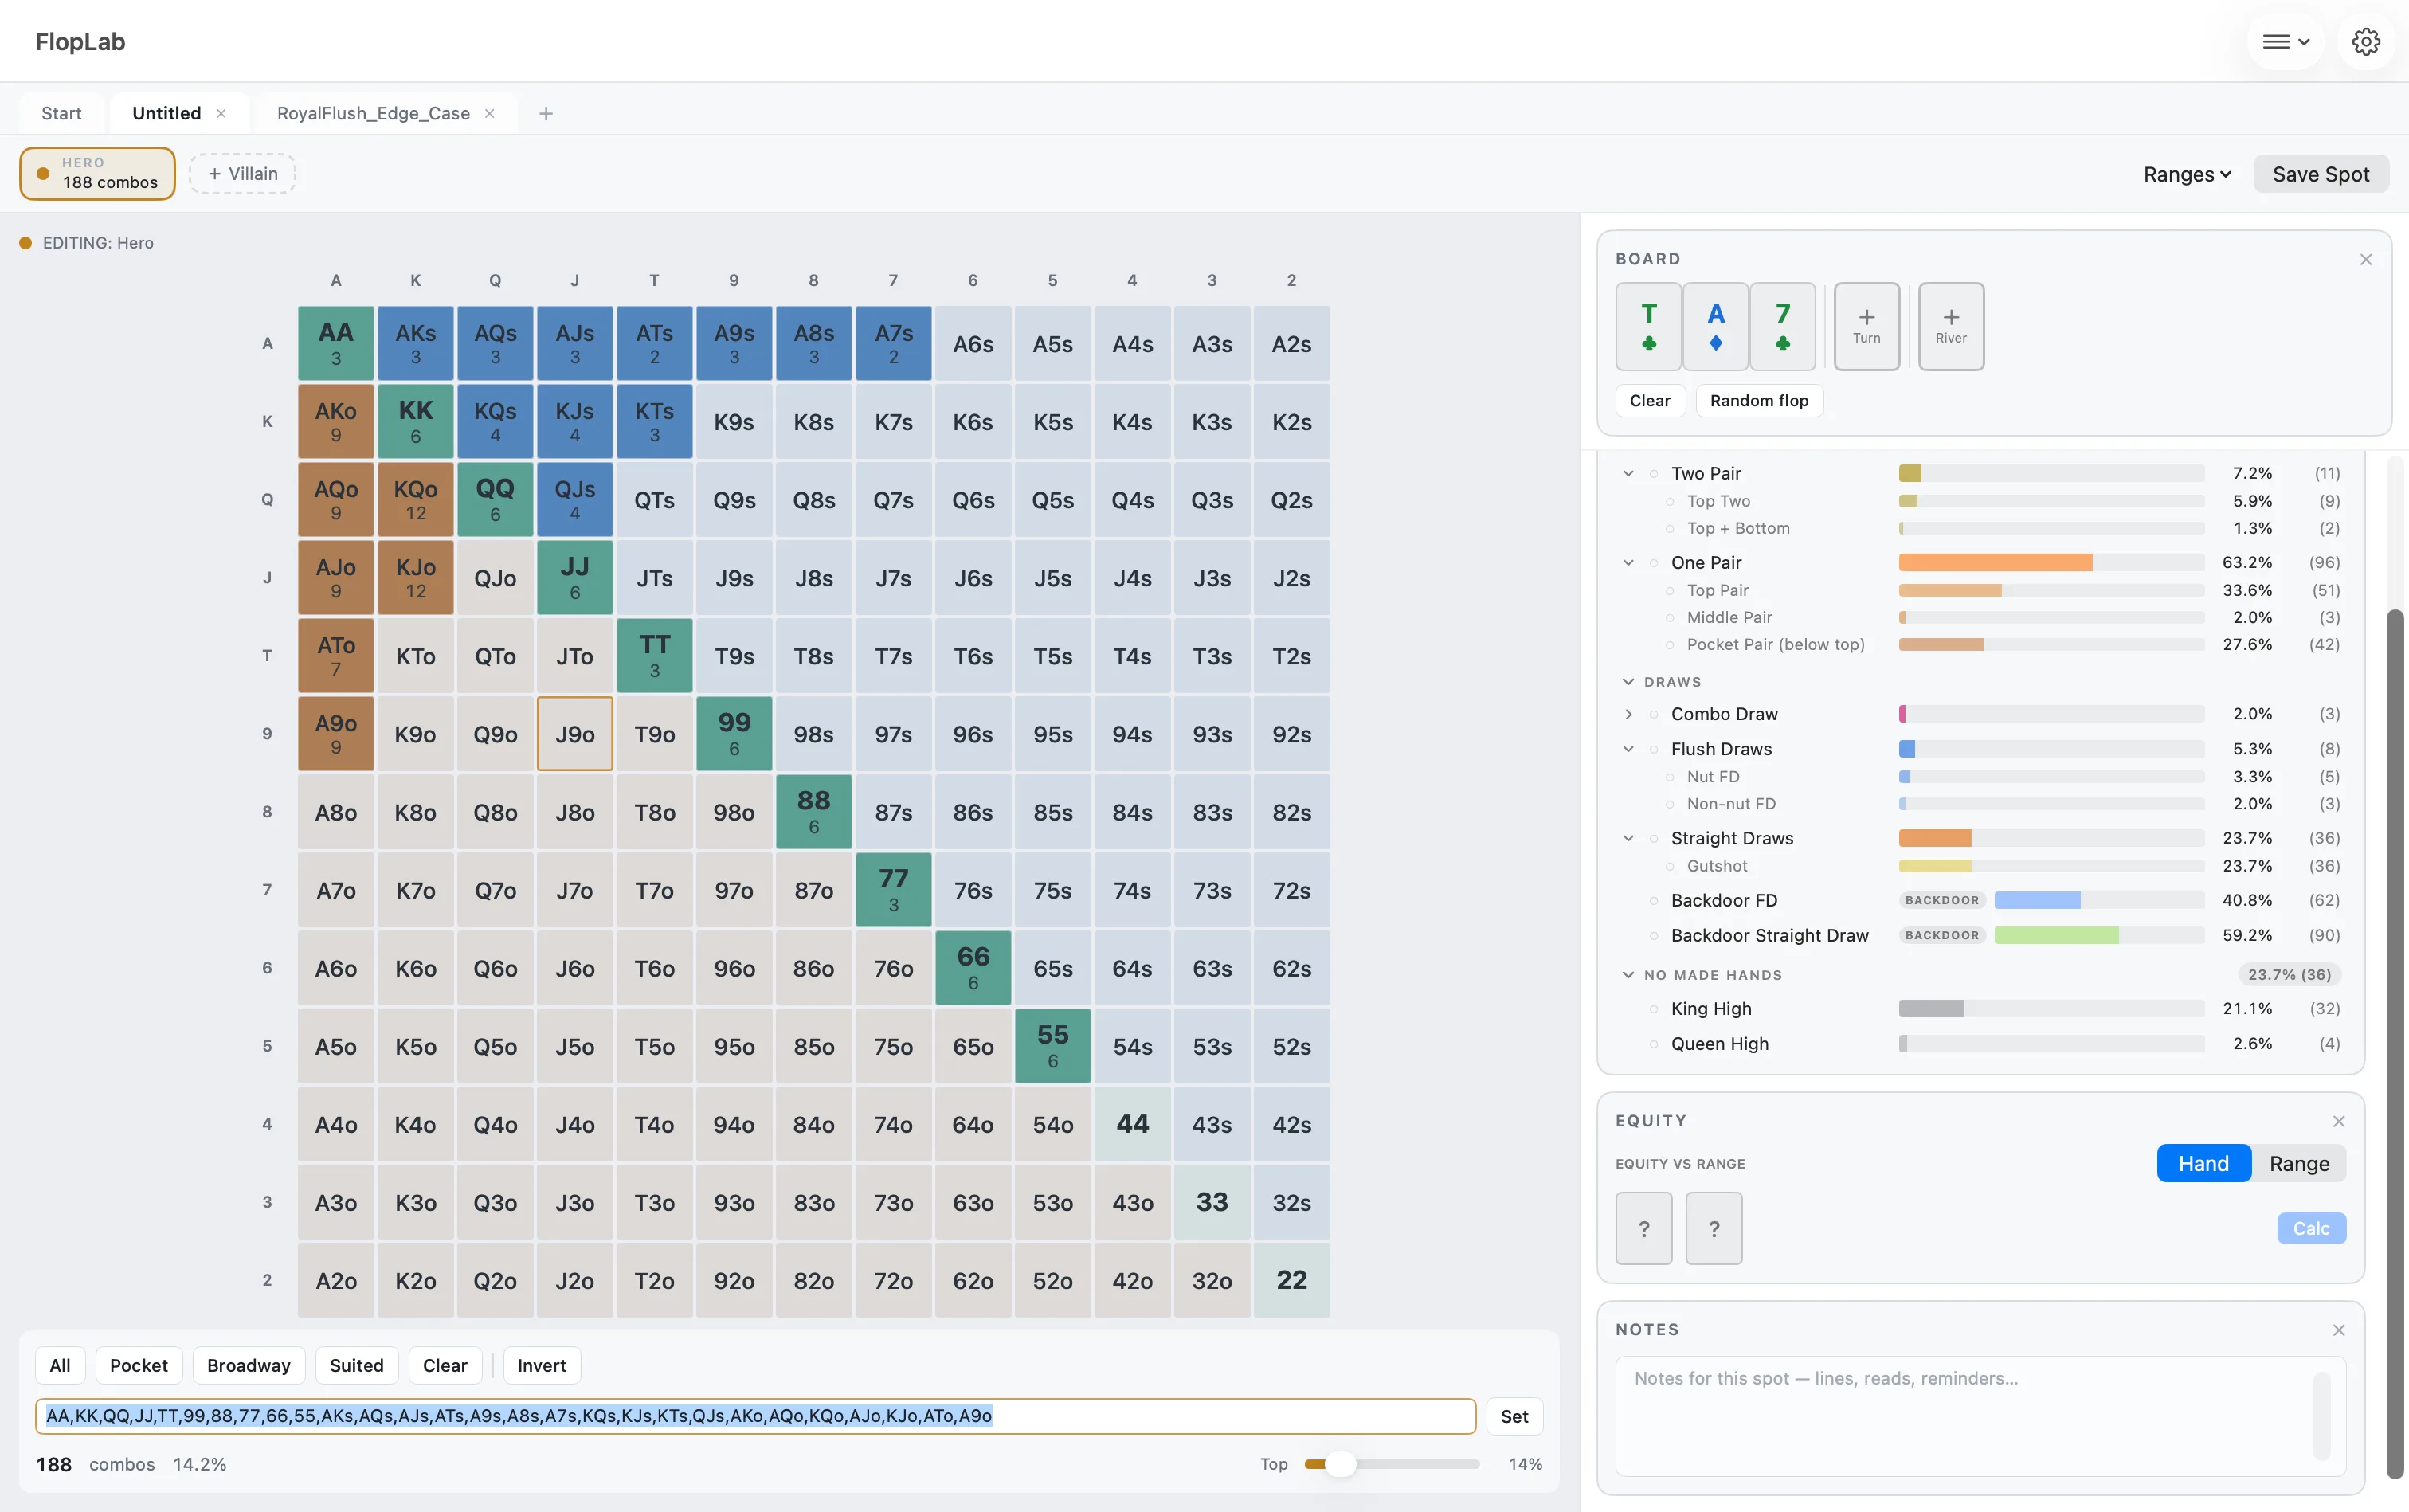Close the Equity panel
2409x1512 pixels.
[2338, 1121]
